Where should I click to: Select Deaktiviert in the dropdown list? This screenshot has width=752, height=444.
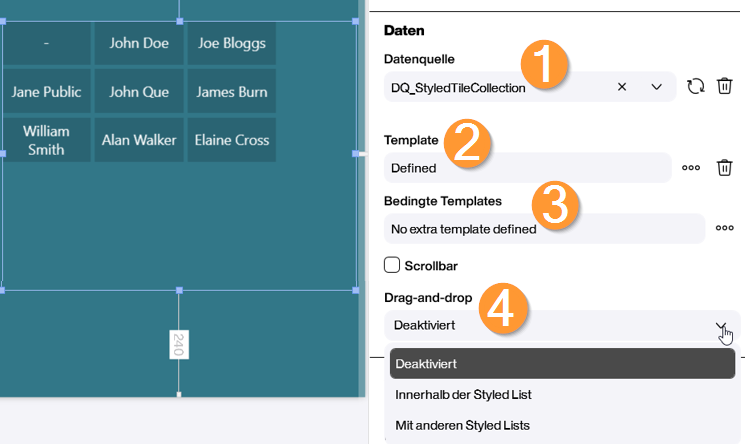(562, 364)
